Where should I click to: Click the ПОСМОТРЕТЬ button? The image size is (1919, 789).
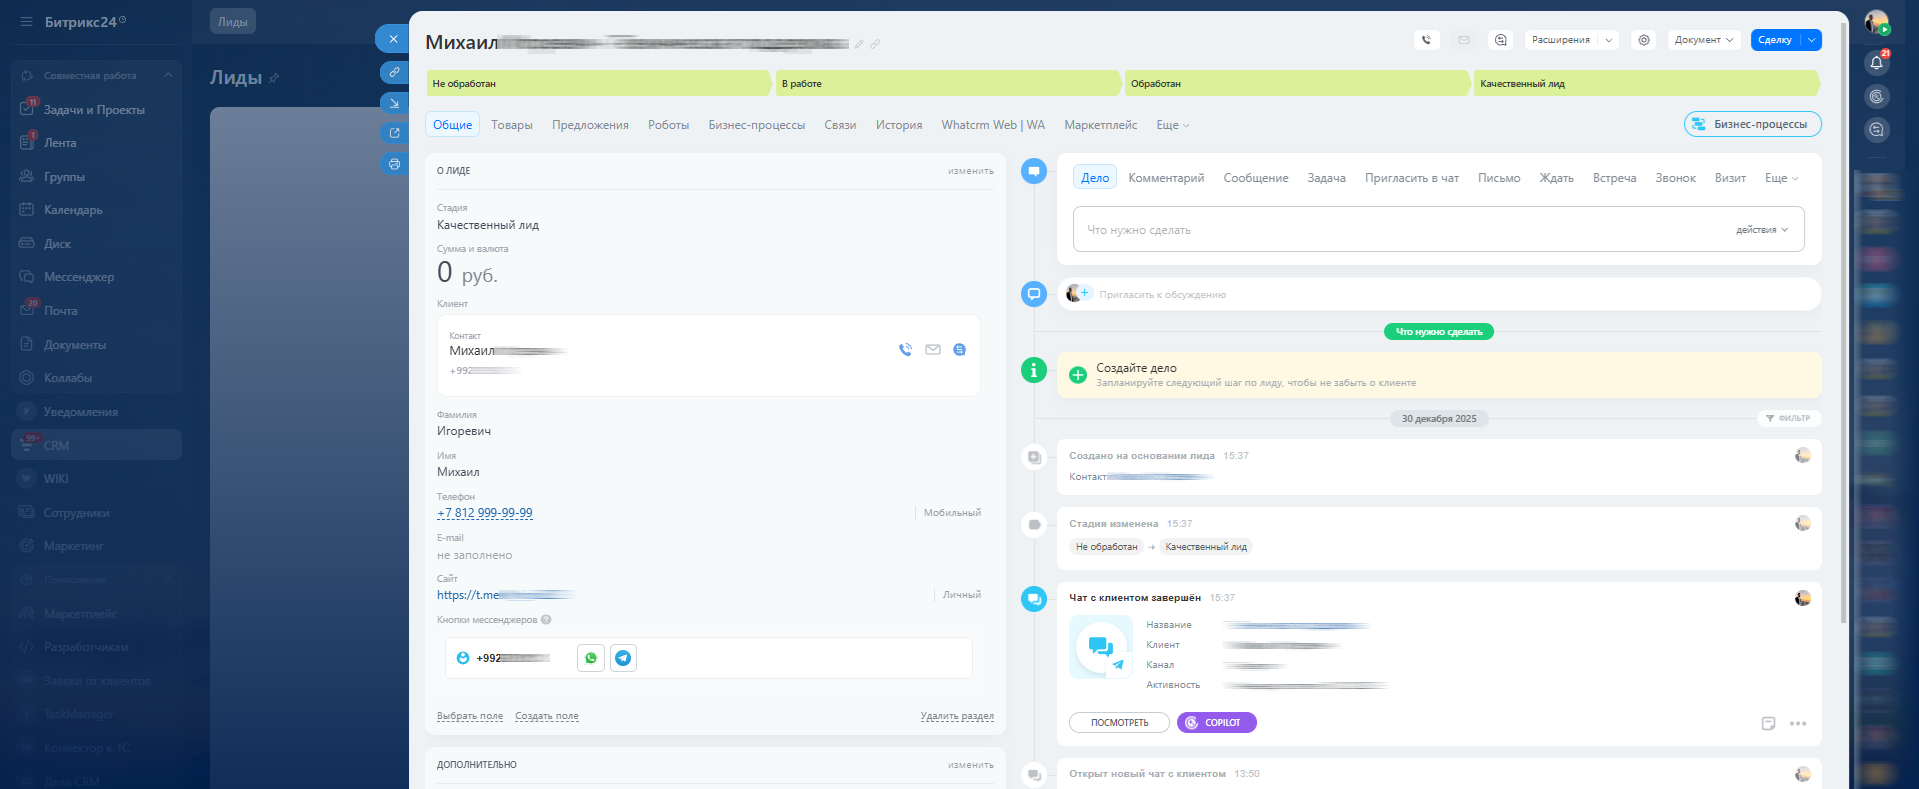pos(1119,723)
